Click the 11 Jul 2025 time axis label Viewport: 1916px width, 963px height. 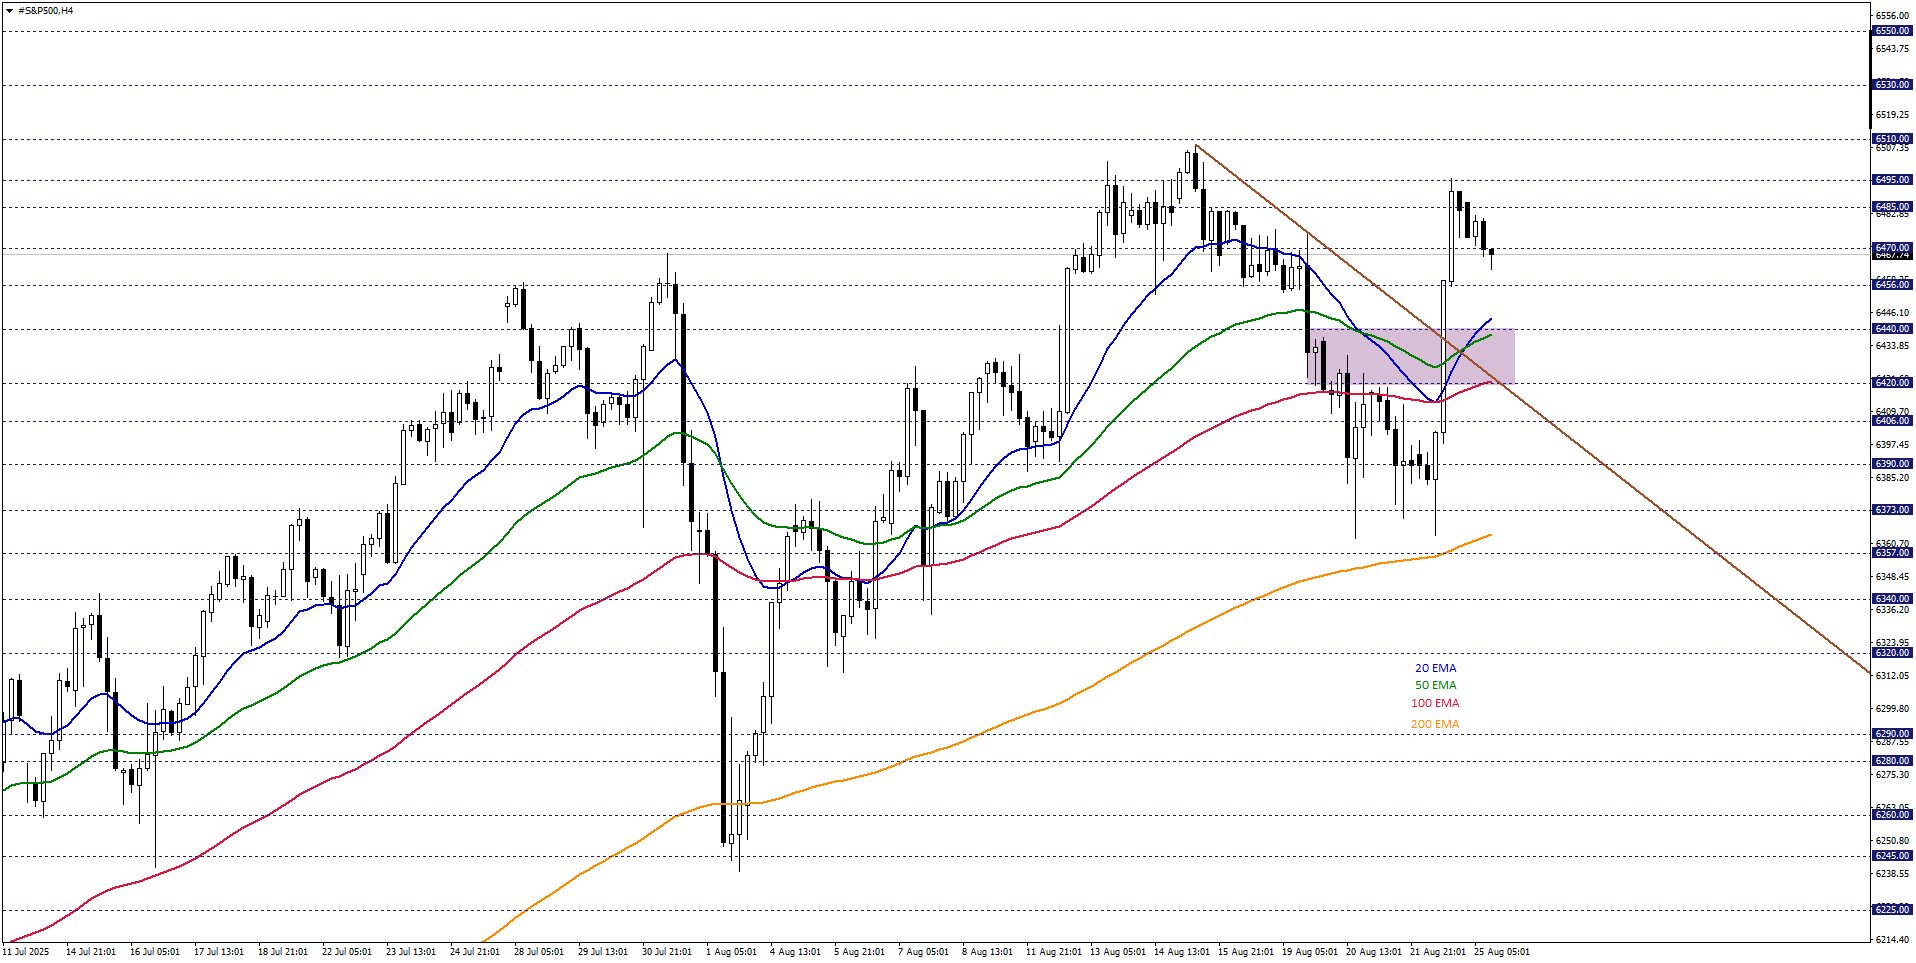(26, 952)
